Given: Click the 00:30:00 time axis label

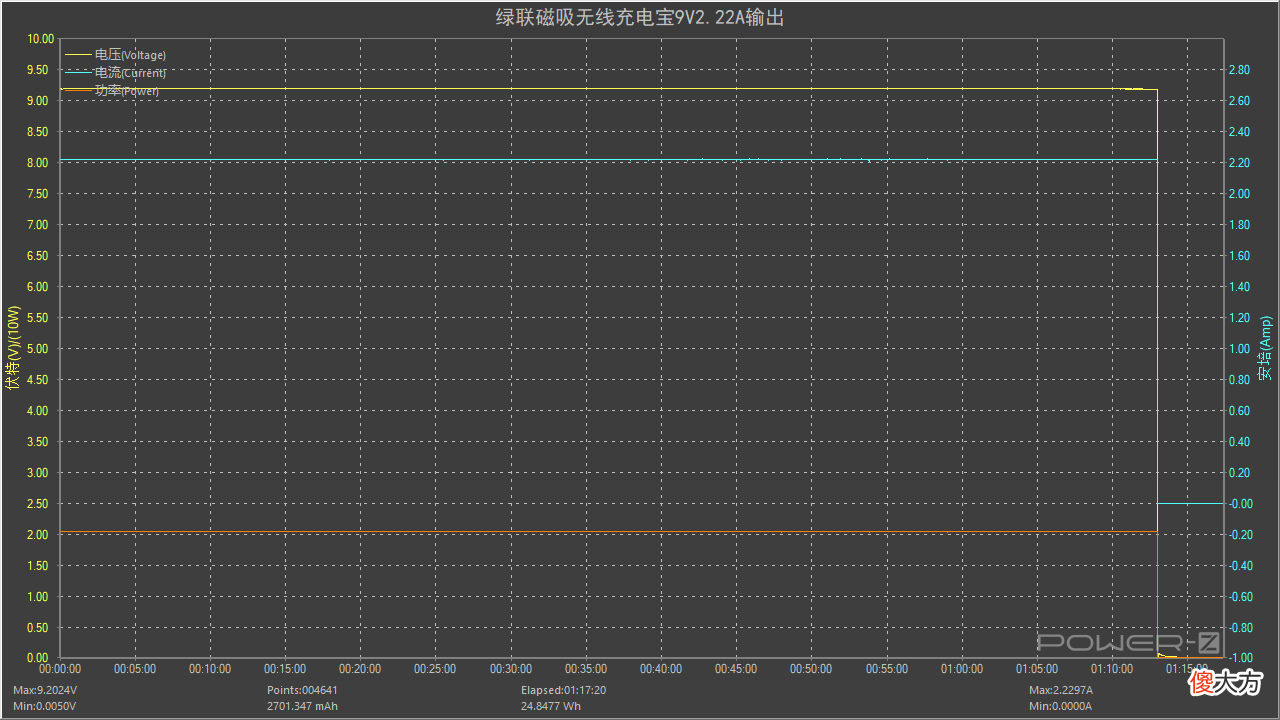Looking at the screenshot, I should pos(510,670).
